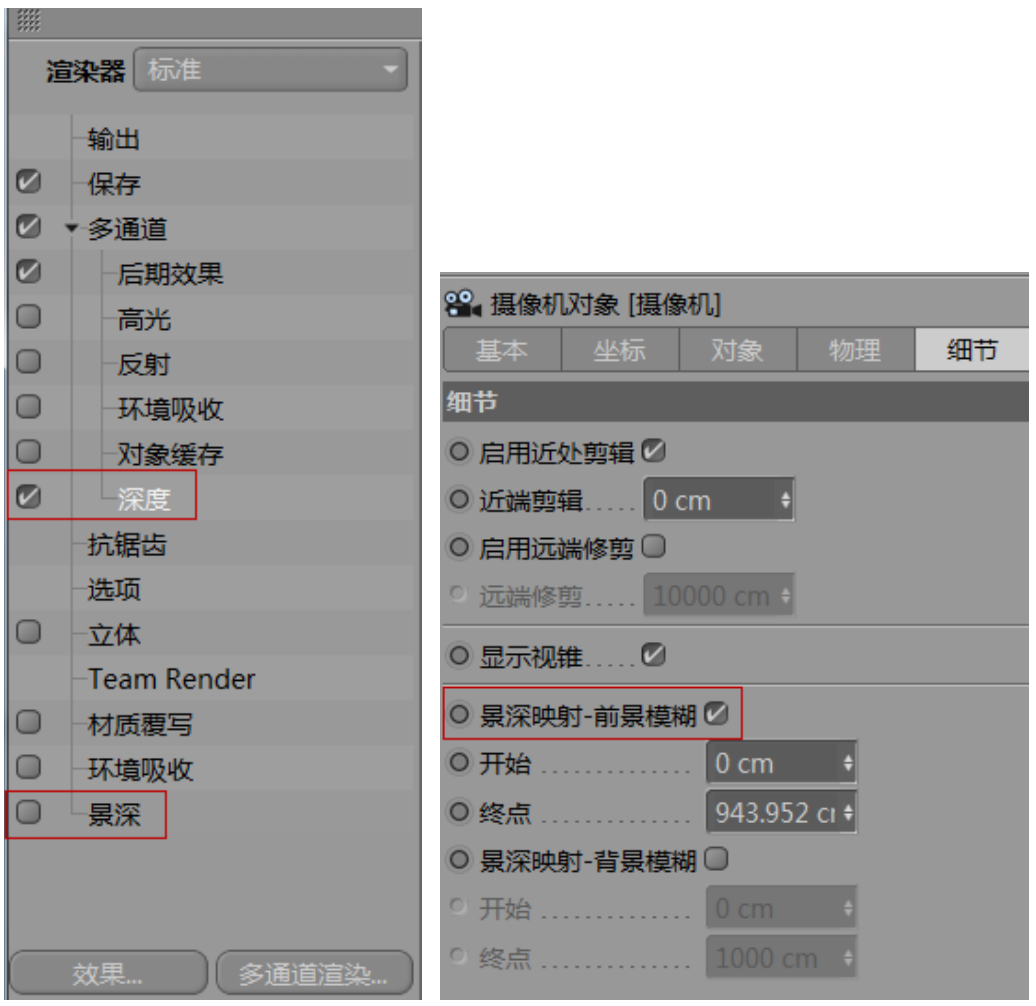Switch to the 细节 tab

tap(972, 349)
